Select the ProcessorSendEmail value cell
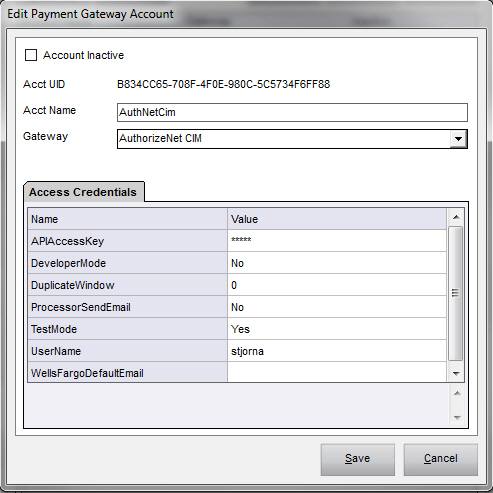The height and width of the screenshot is (493, 493). [x=337, y=307]
